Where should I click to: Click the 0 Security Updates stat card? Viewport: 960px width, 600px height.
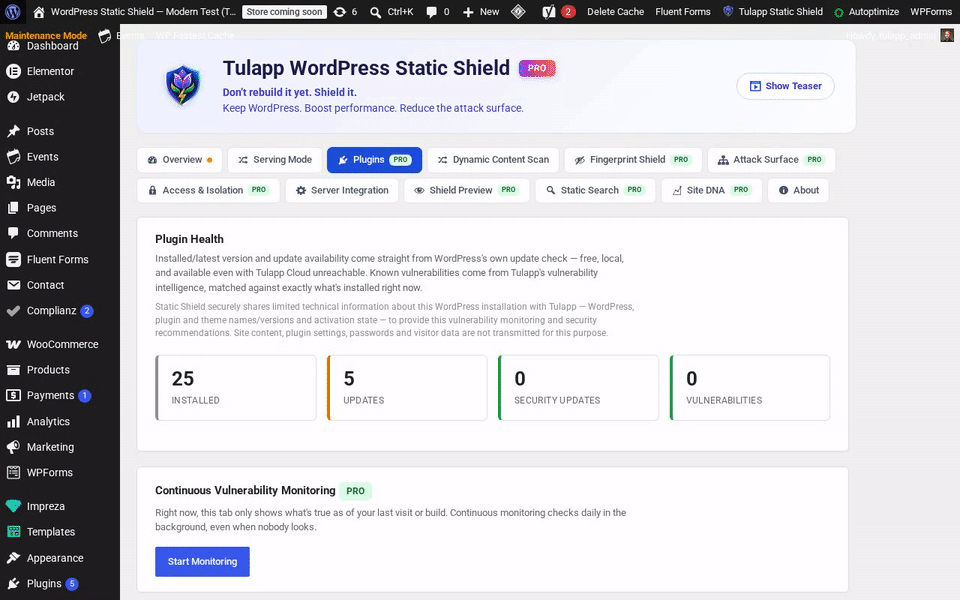tap(579, 388)
